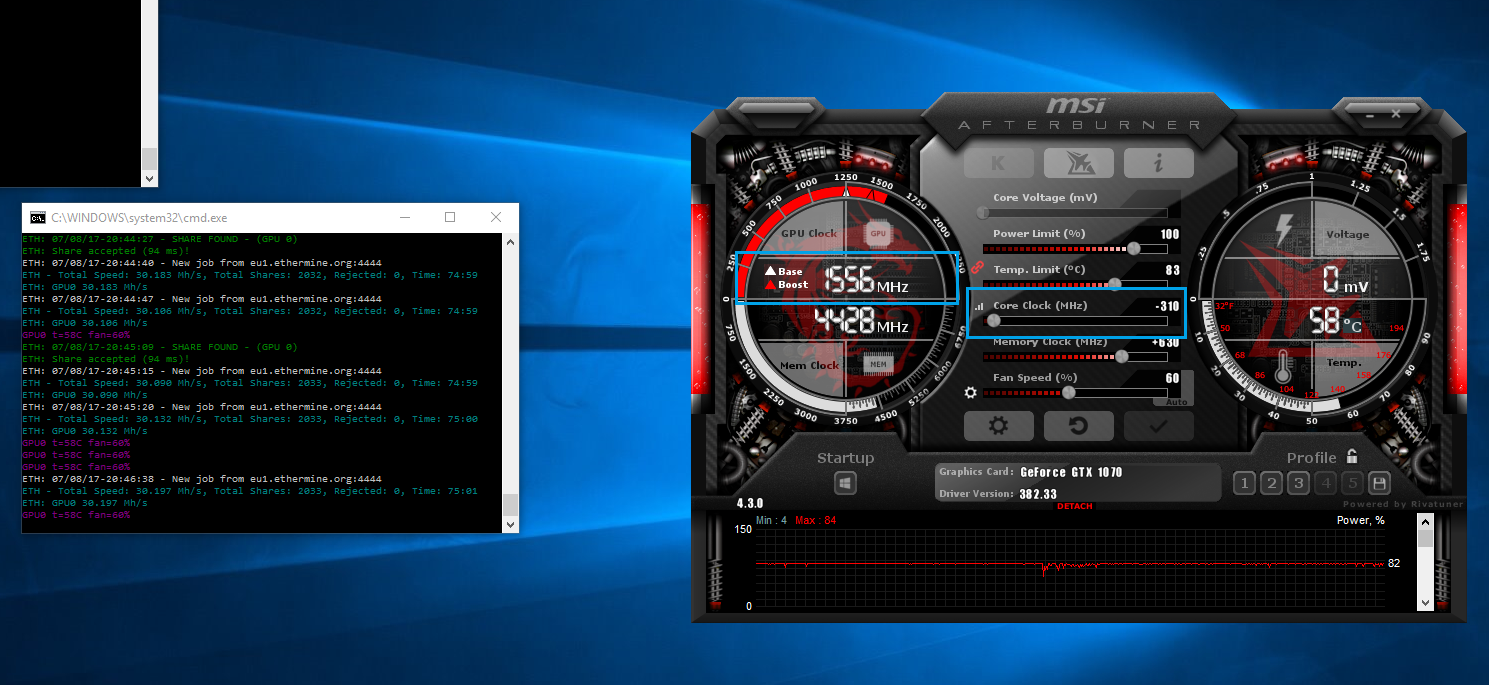Image resolution: width=1489 pixels, height=685 pixels.
Task: Click the 1556 MHz GPU clock readout
Action: coord(865,280)
